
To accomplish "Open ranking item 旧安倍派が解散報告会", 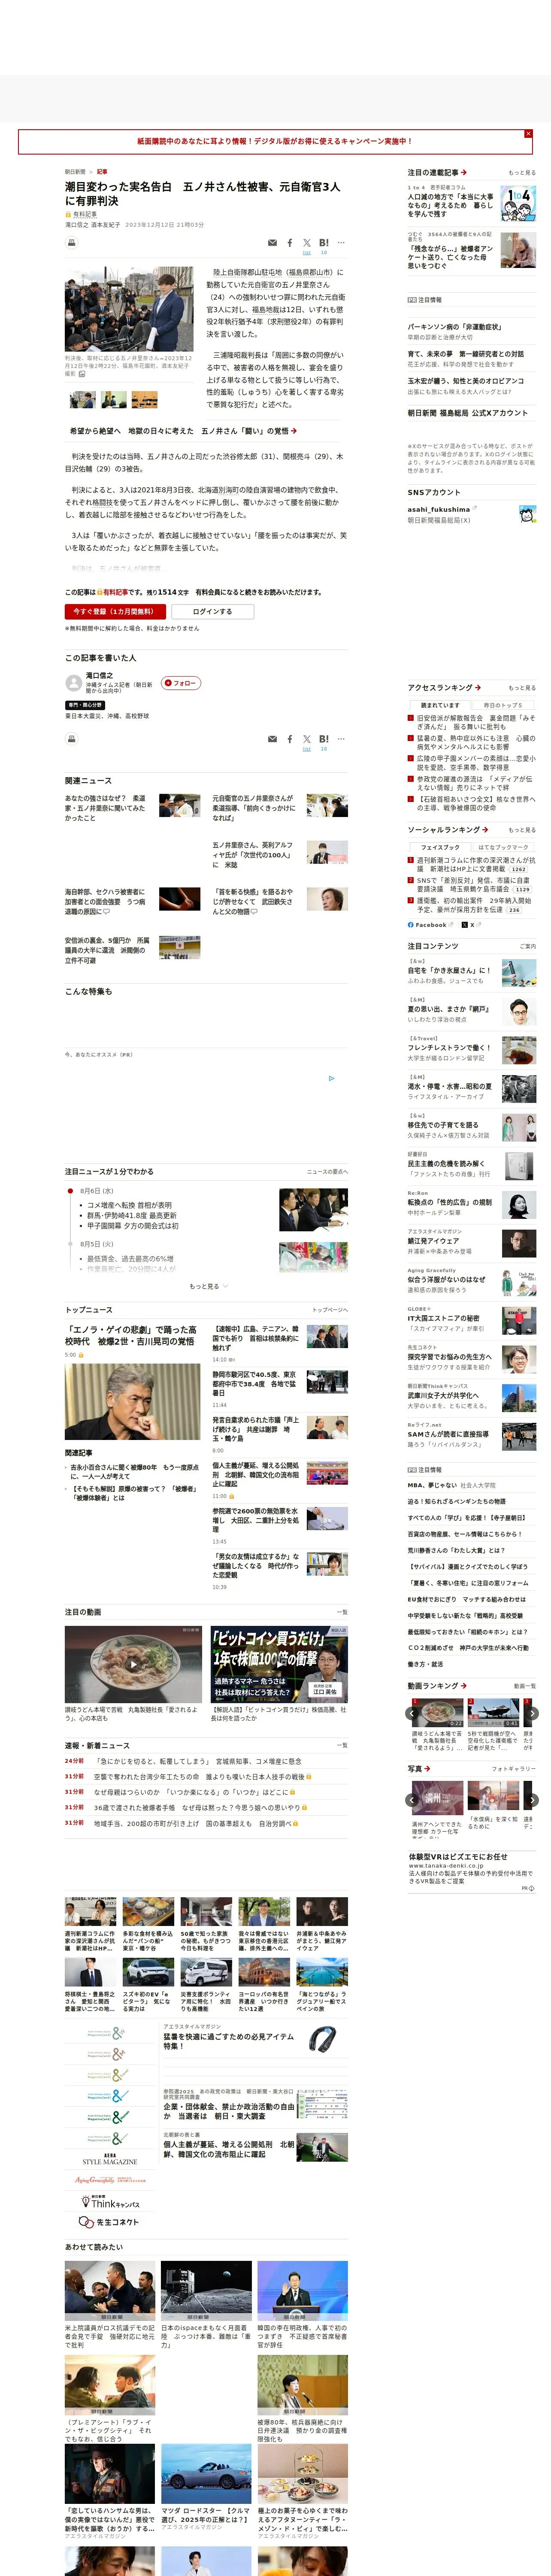I will [476, 722].
